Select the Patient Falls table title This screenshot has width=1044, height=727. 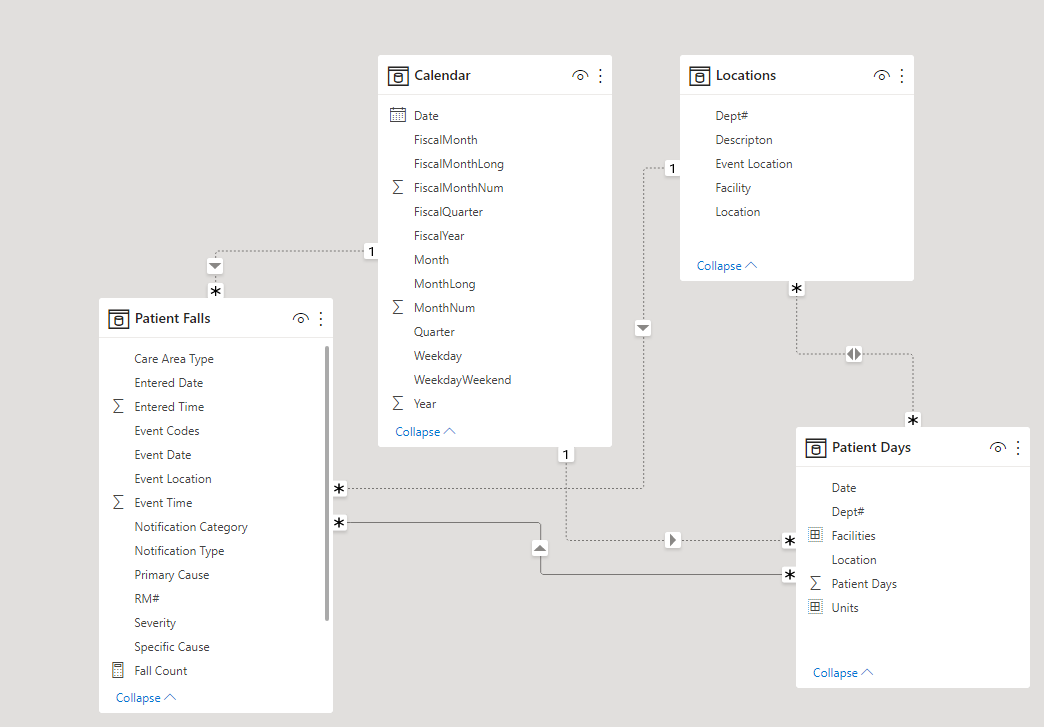172,319
